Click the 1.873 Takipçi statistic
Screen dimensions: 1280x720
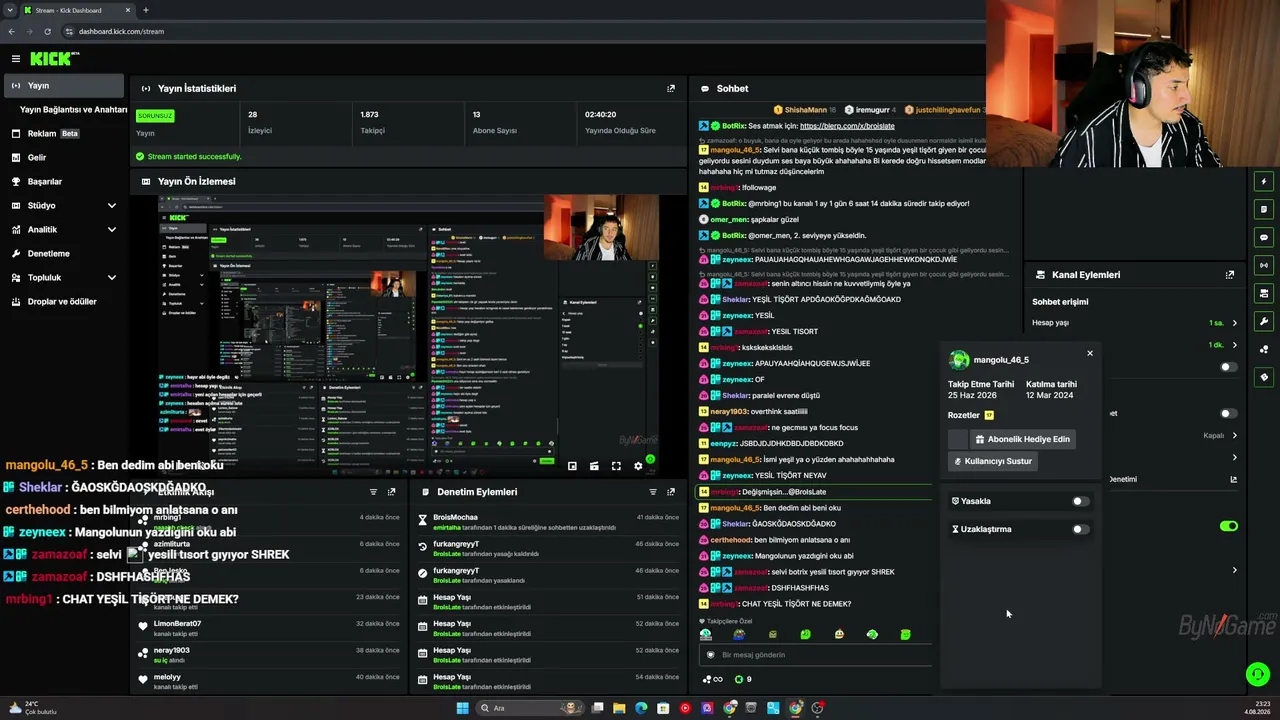(x=371, y=122)
